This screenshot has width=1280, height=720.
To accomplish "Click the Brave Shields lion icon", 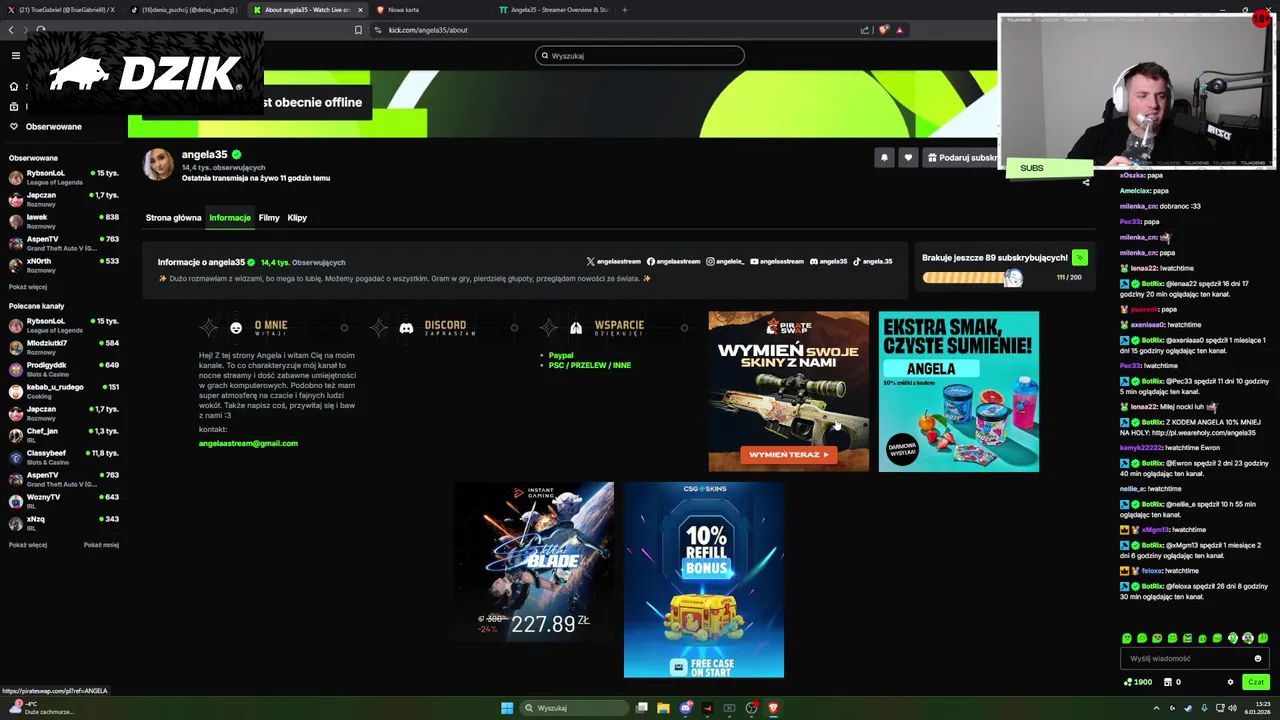I will pos(883,30).
